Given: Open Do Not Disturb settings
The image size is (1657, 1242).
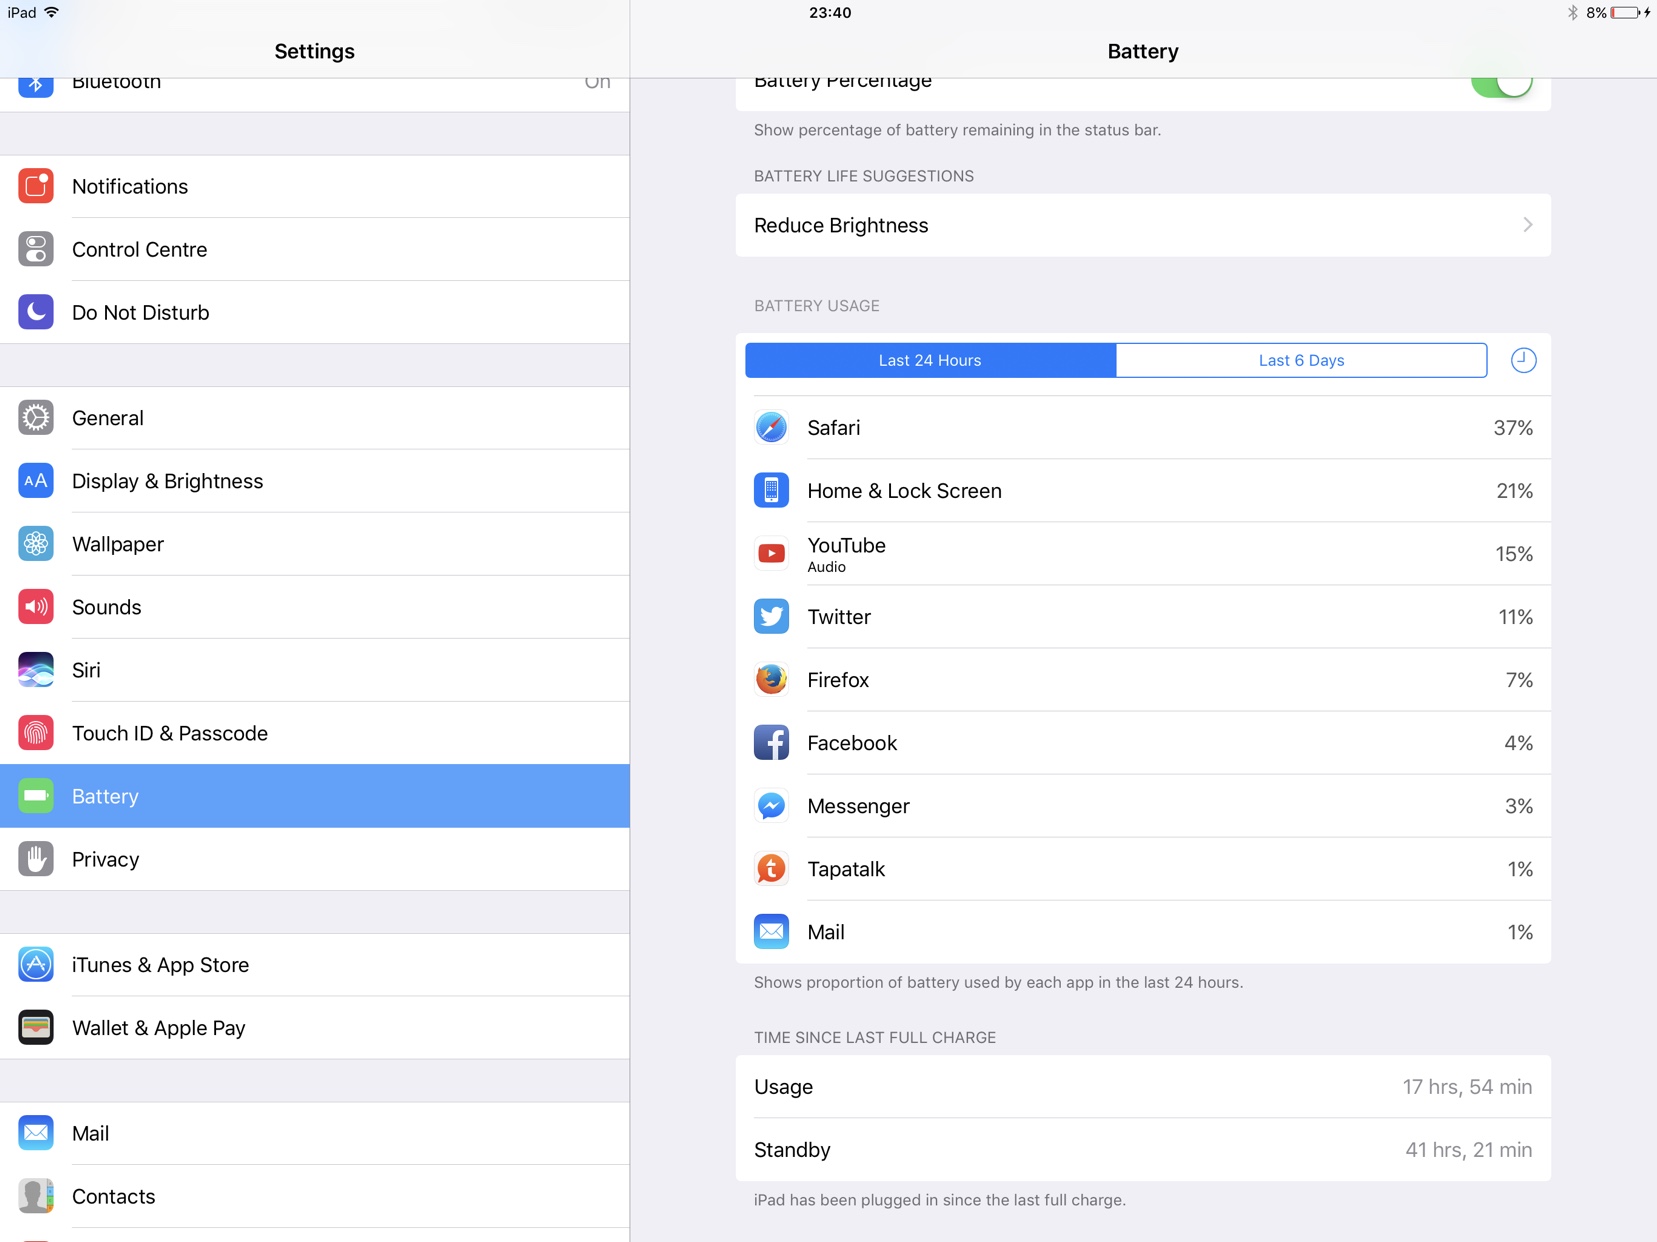Looking at the screenshot, I should (315, 312).
